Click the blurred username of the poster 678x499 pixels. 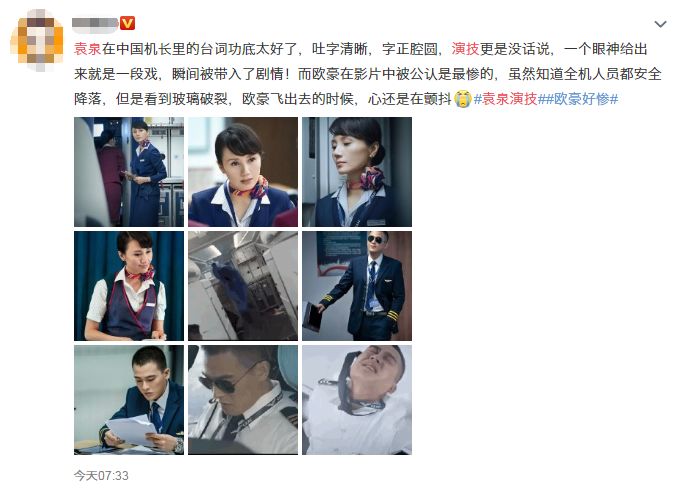(95, 24)
